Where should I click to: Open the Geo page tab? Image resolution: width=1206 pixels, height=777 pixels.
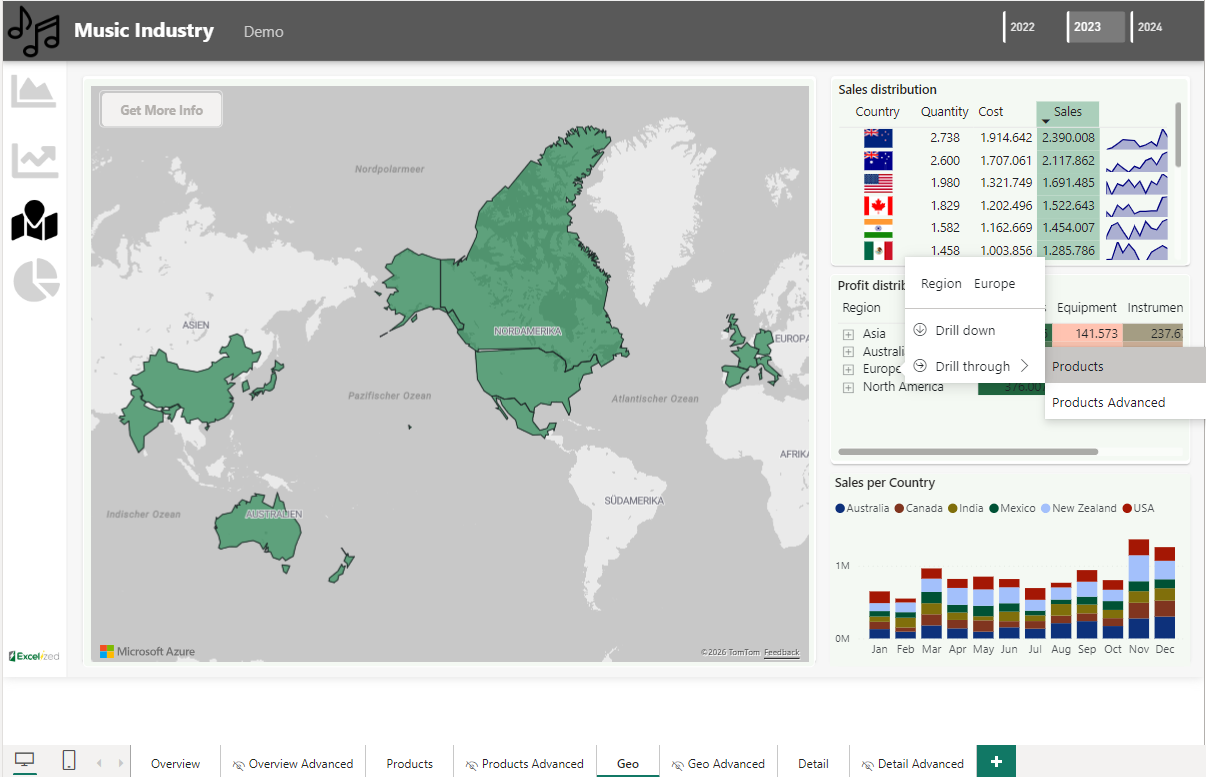pos(628,763)
